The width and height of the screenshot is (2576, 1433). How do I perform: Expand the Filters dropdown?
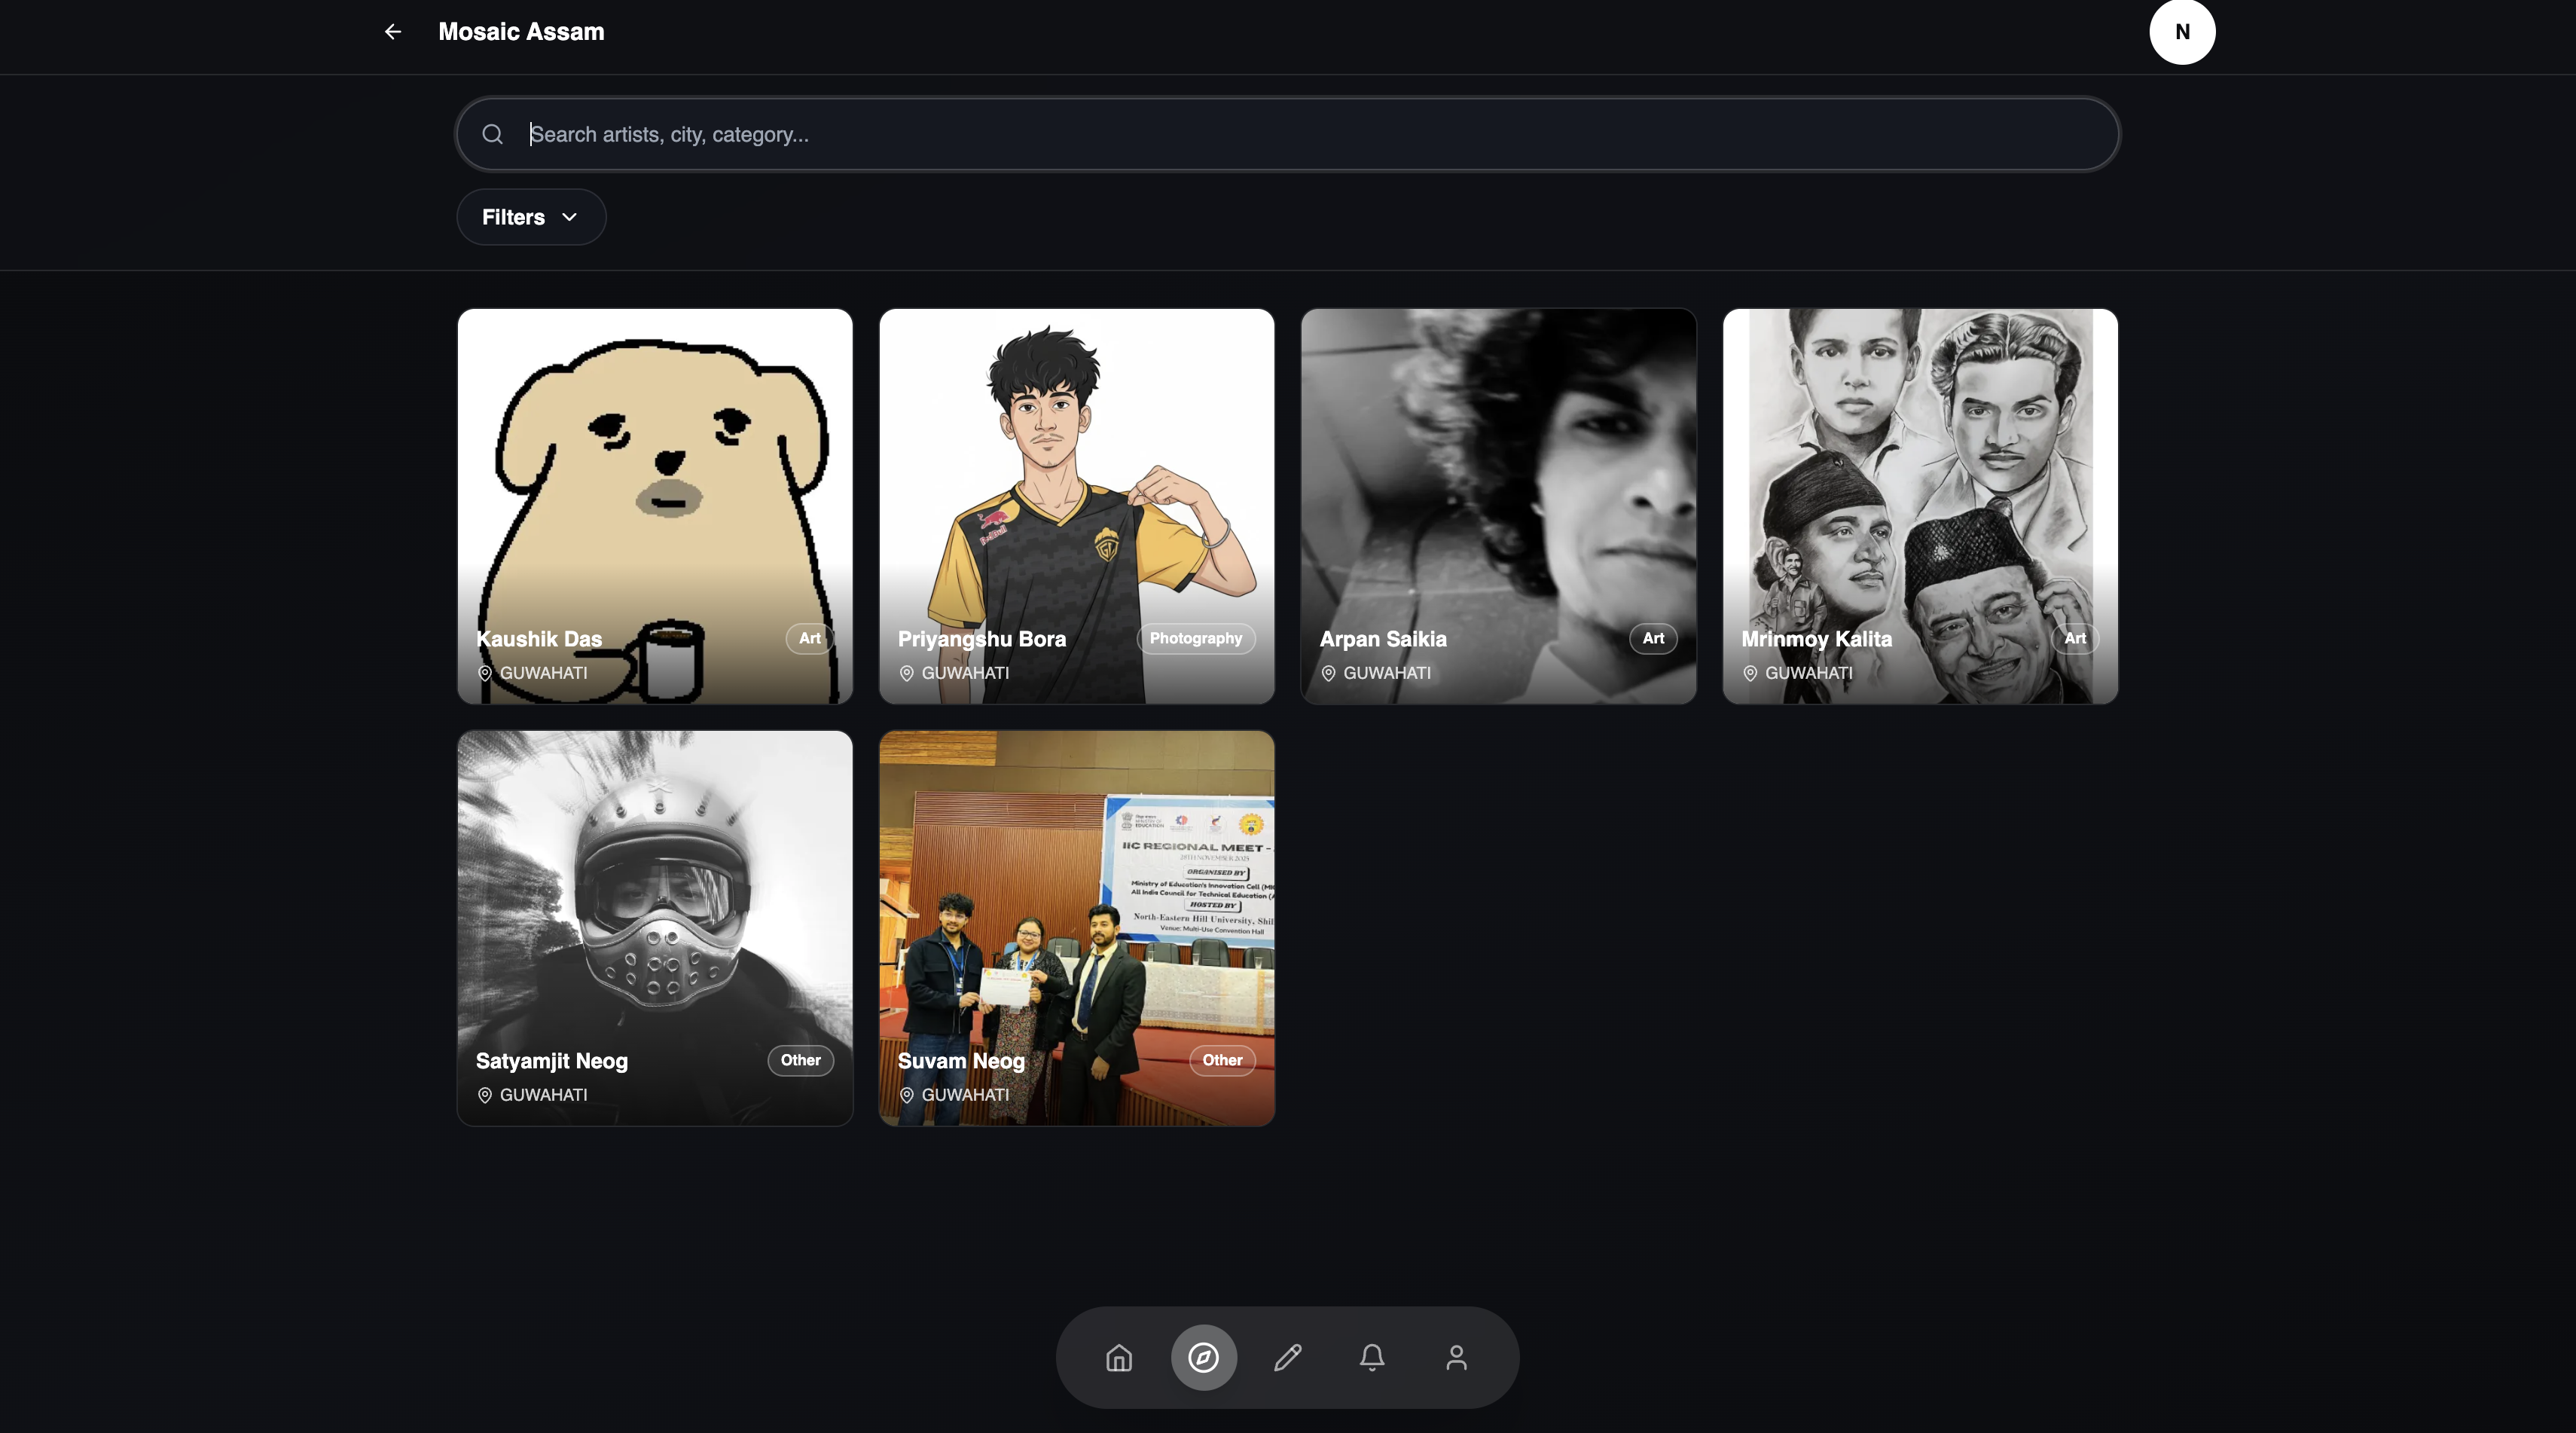[x=513, y=217]
